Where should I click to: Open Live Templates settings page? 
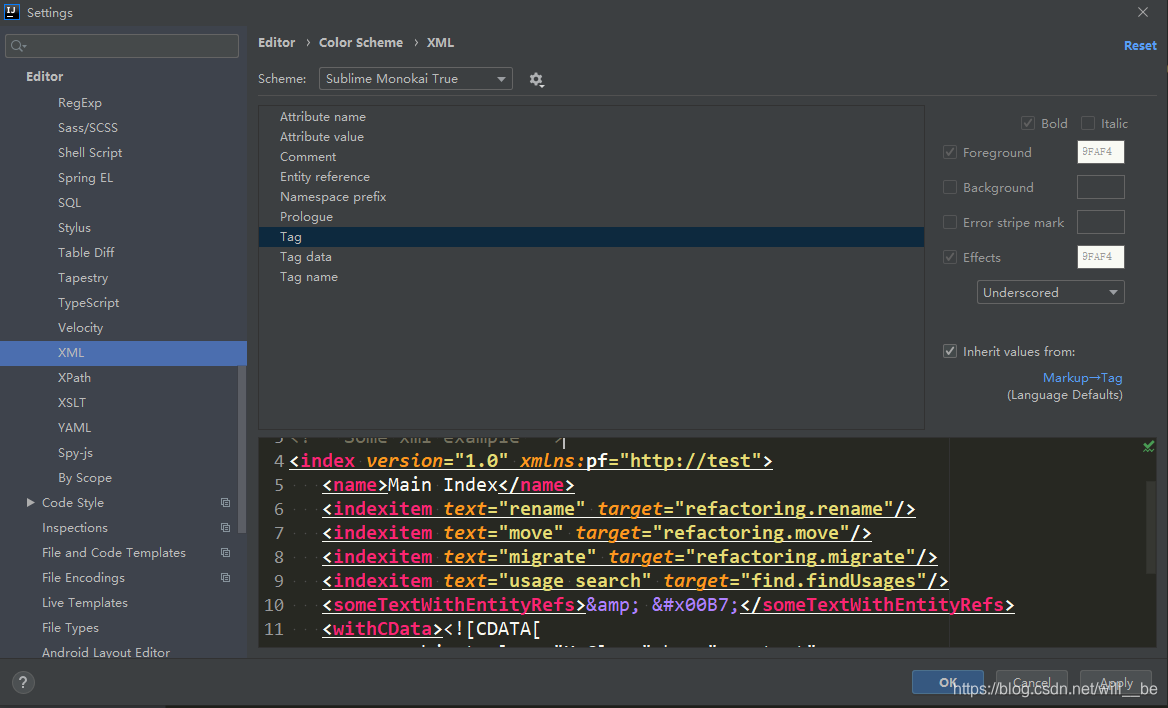85,603
